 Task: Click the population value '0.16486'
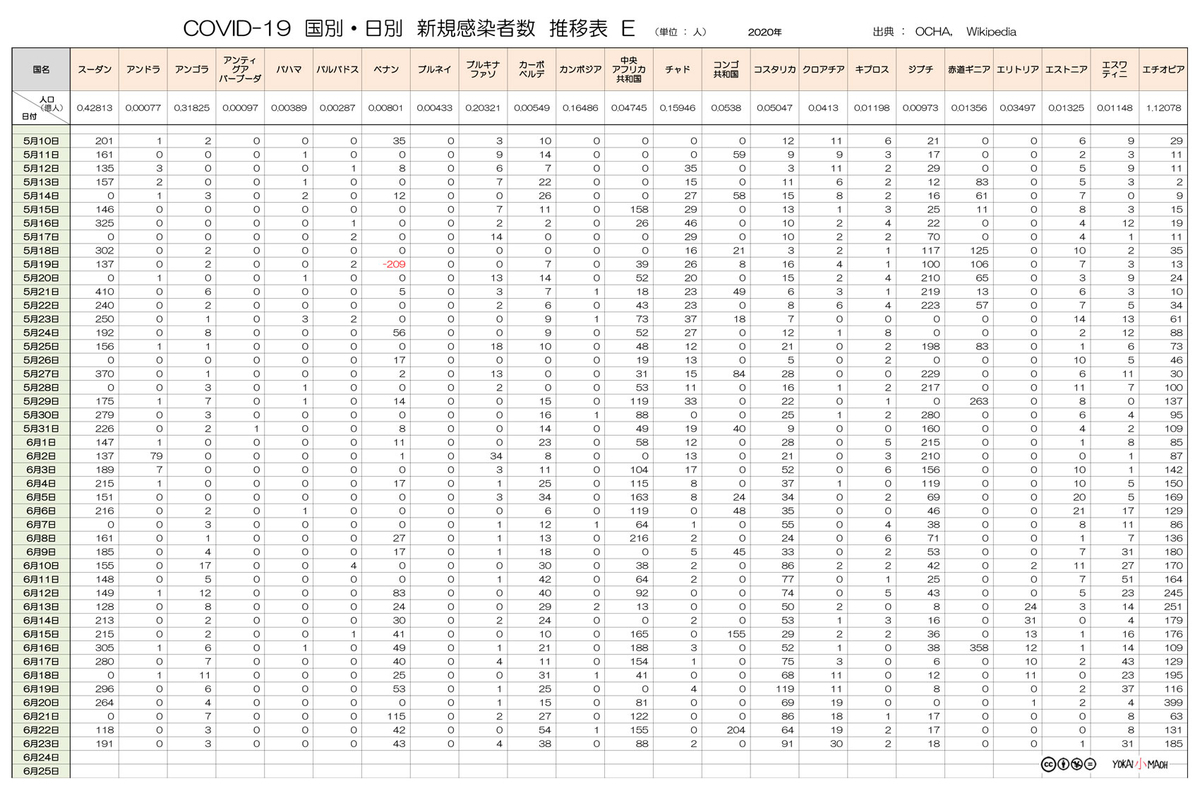coord(579,107)
